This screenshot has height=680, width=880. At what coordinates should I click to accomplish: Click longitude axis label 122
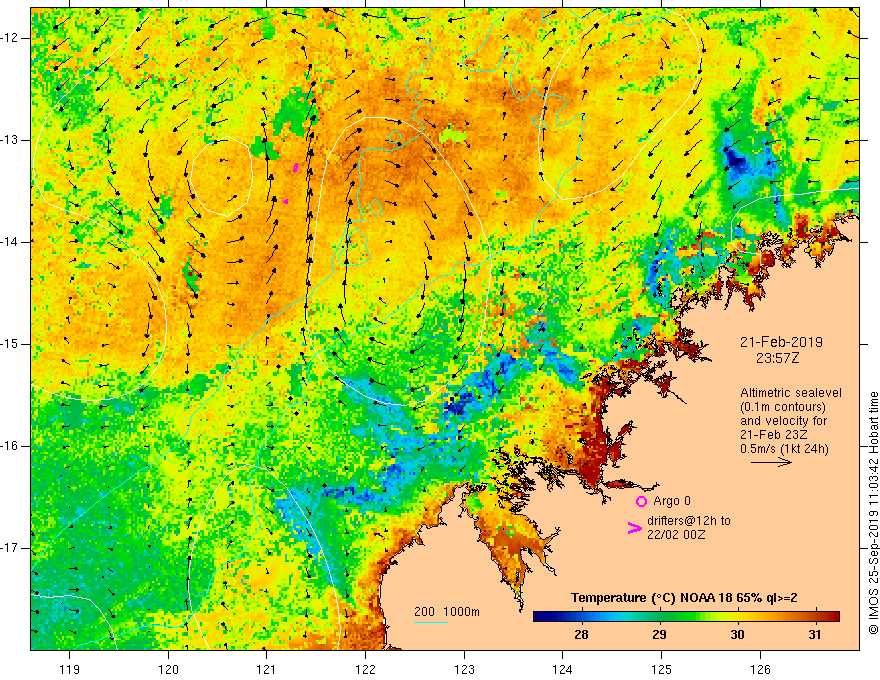click(365, 669)
